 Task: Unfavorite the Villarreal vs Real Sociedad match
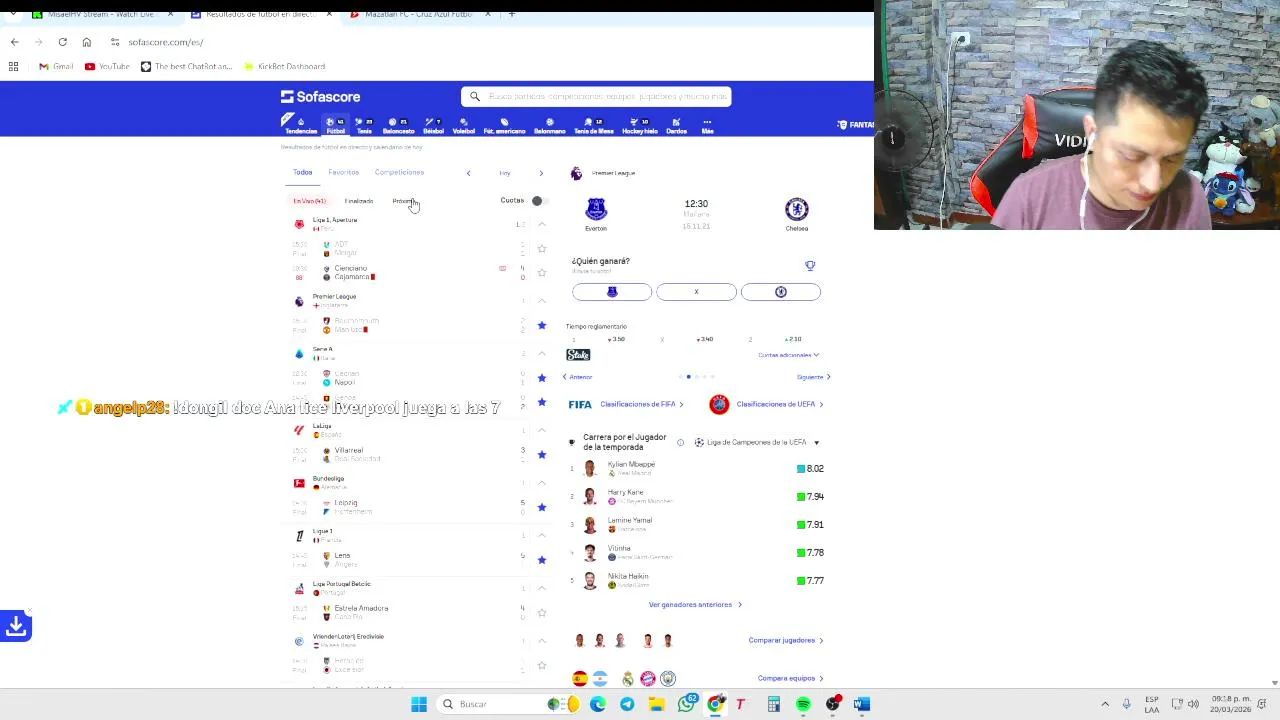tap(542, 454)
